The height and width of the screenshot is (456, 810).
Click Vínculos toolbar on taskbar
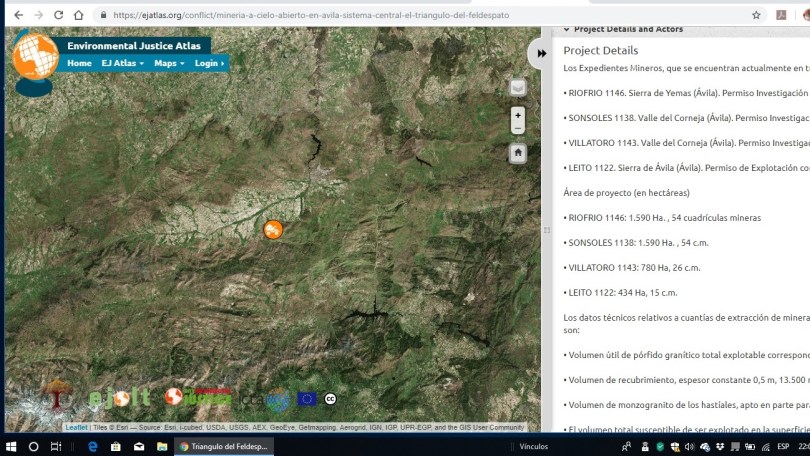point(533,446)
